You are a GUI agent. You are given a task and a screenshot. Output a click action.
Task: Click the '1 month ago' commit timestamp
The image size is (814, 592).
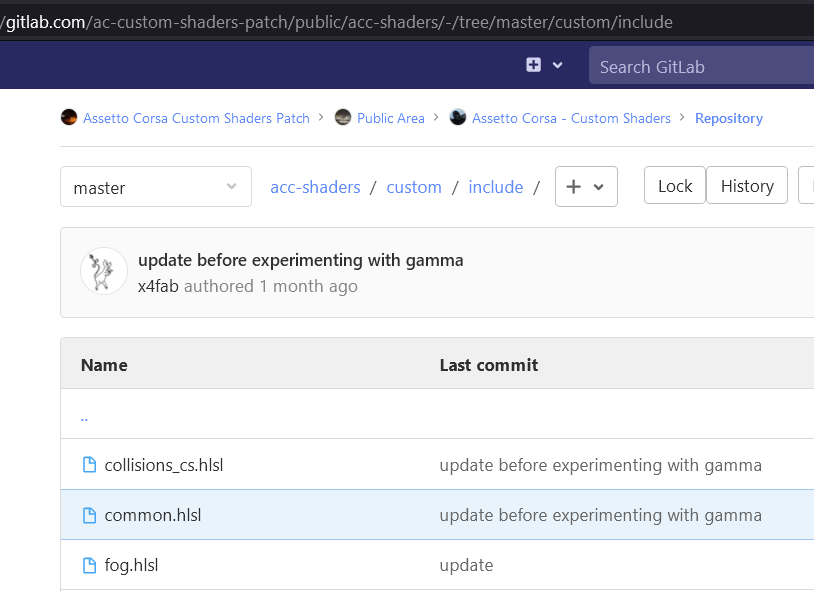[x=308, y=286]
